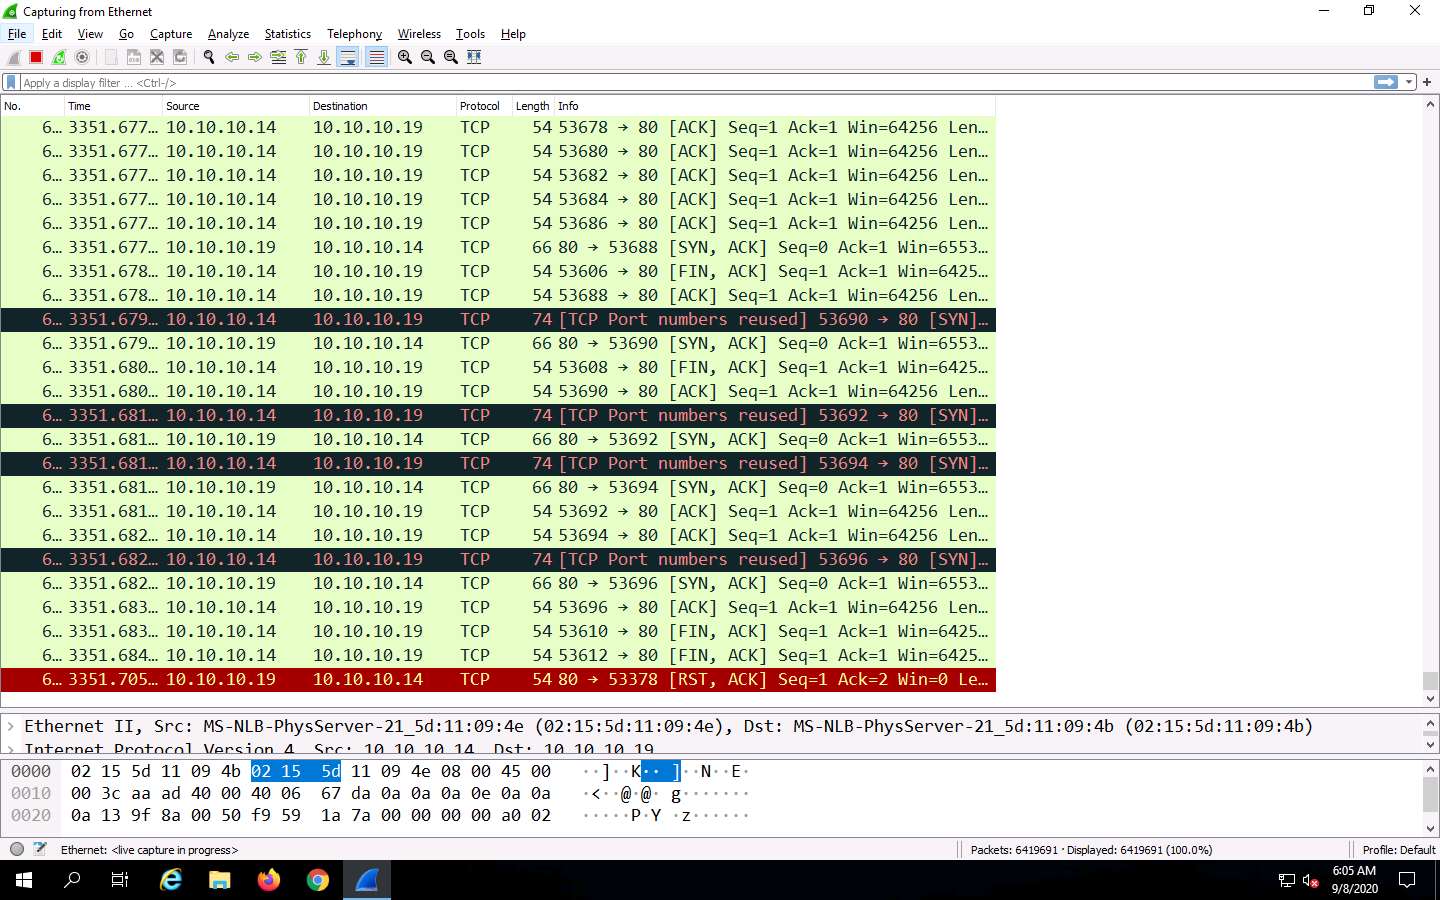Screen dimensions: 1440x900
Task: Open the Statistics menu
Action: point(287,33)
